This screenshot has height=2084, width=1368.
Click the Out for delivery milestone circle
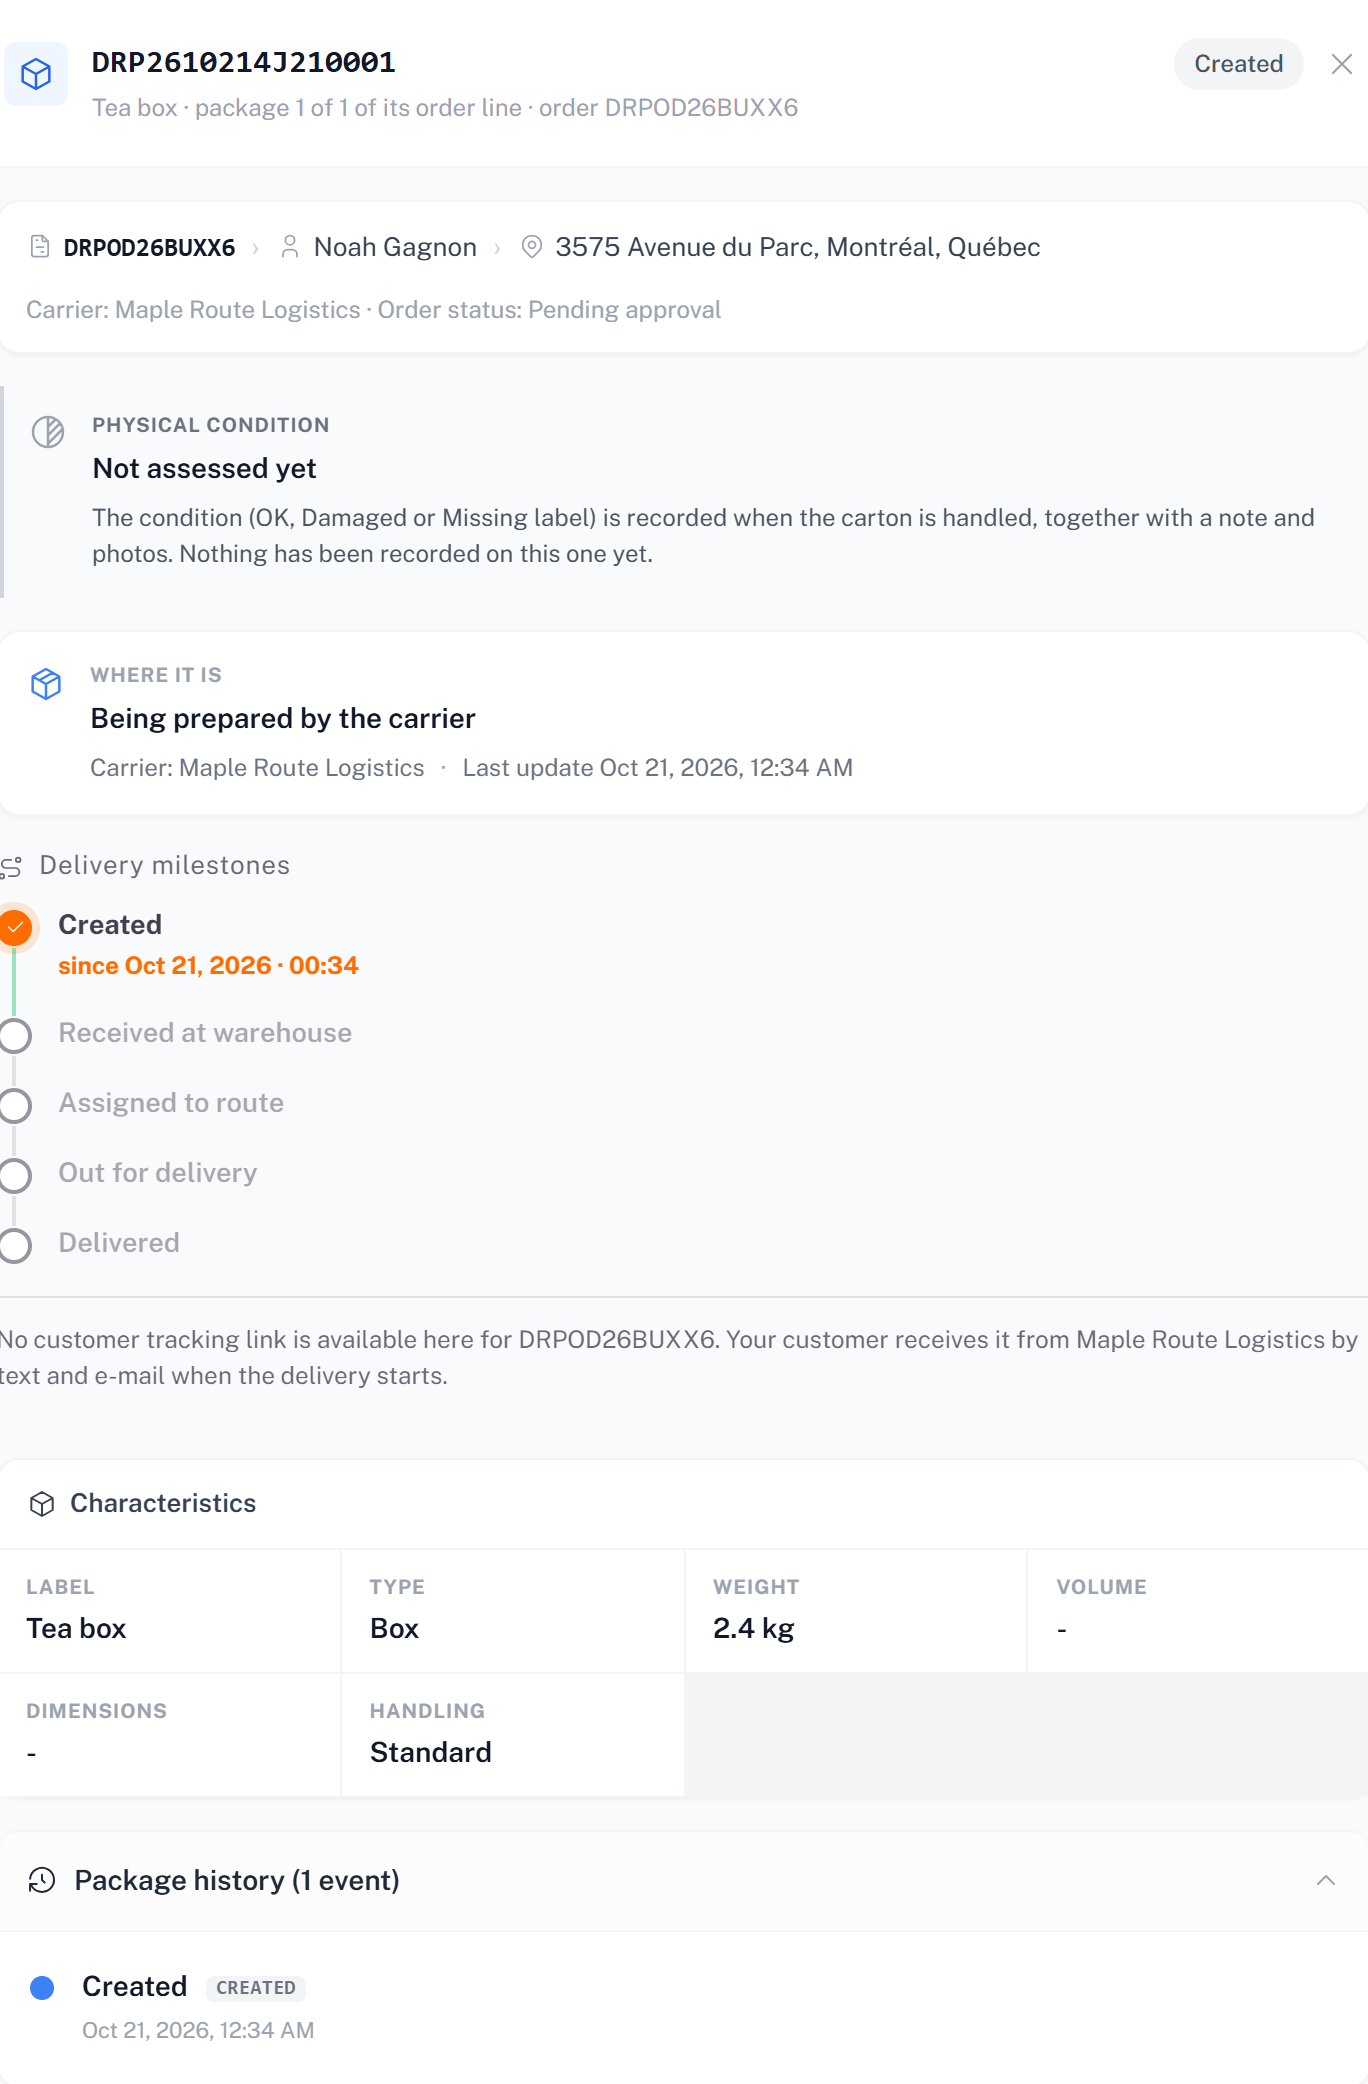pyautogui.click(x=15, y=1175)
